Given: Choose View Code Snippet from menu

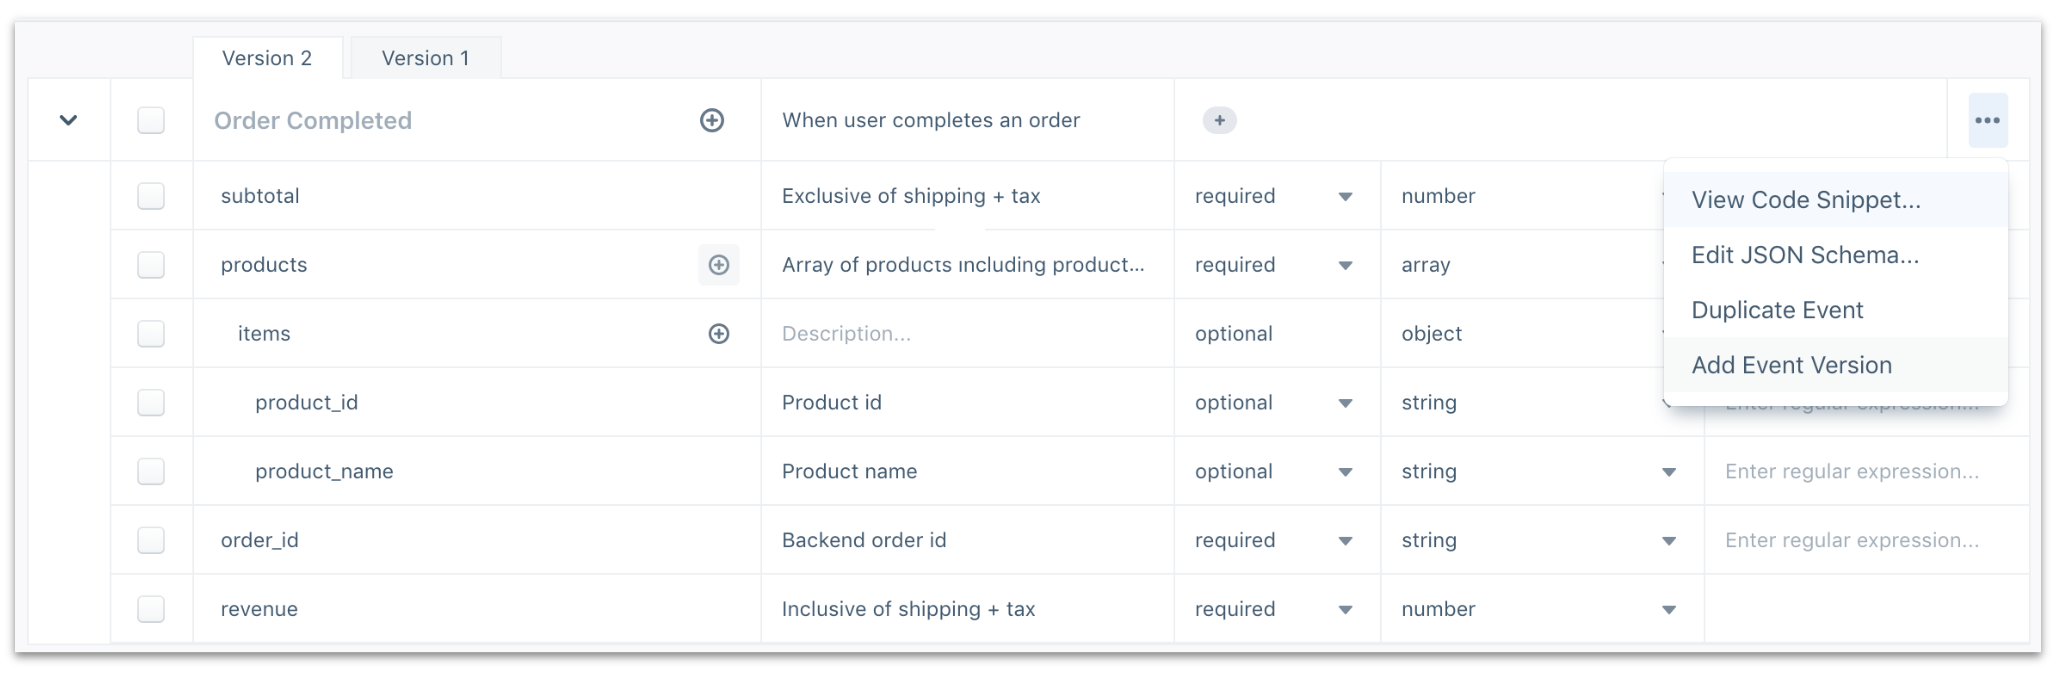Looking at the screenshot, I should coord(1805,200).
